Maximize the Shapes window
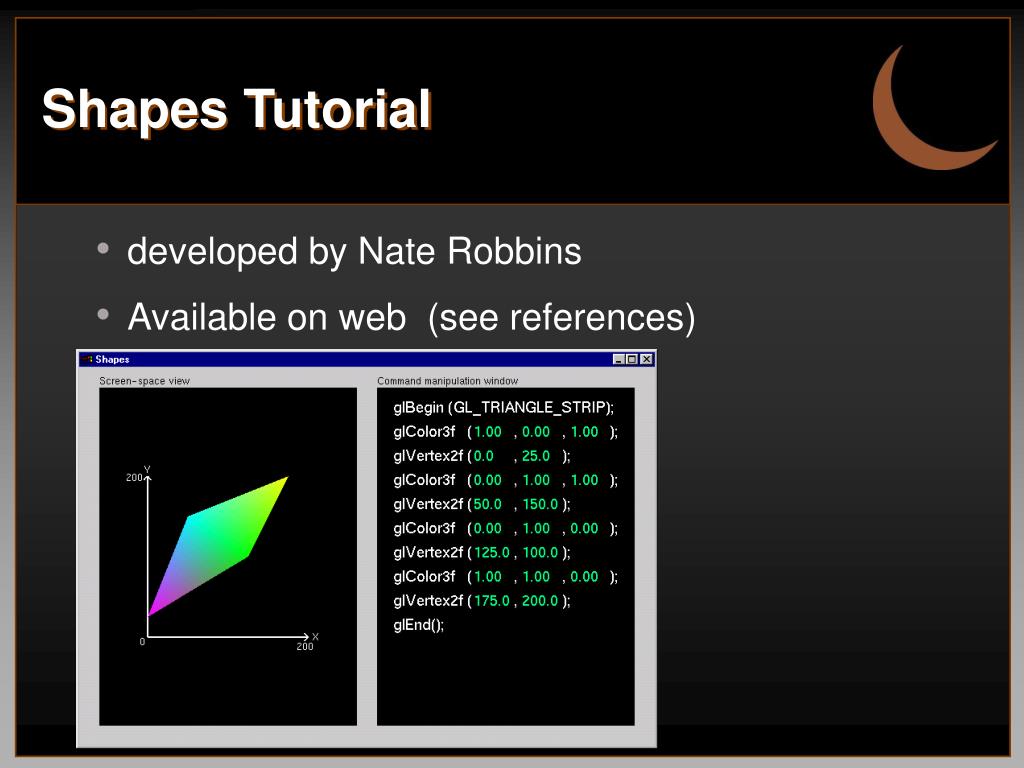 (632, 359)
